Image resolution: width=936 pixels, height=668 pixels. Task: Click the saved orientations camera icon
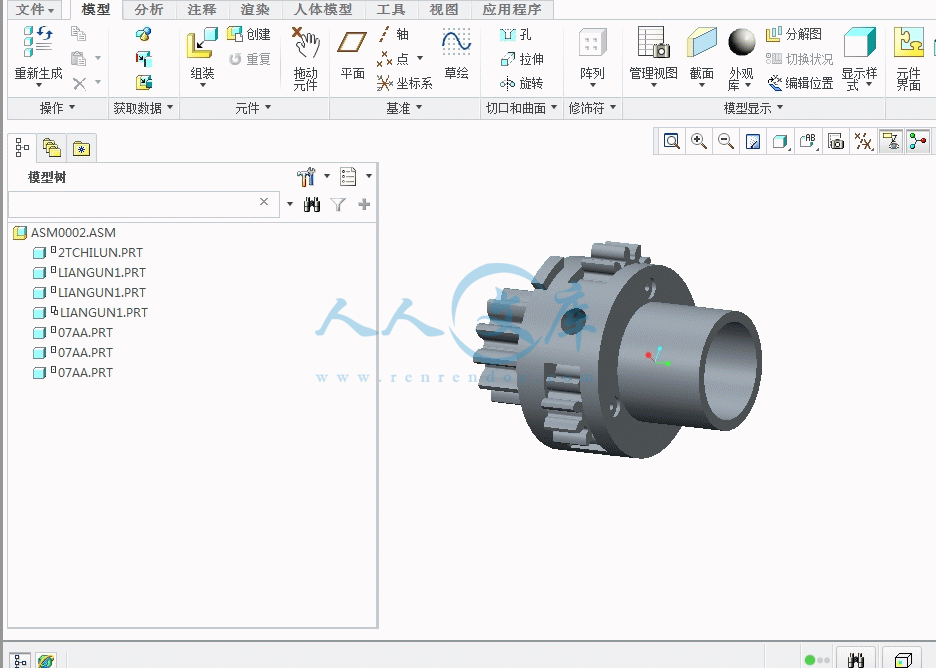pos(836,141)
